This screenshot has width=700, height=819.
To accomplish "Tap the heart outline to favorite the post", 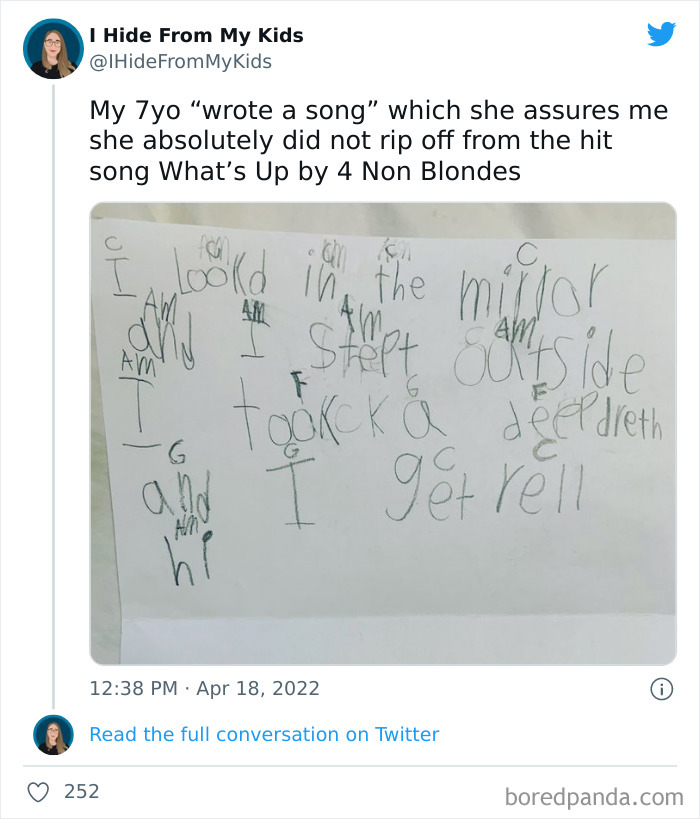I will coord(37,790).
